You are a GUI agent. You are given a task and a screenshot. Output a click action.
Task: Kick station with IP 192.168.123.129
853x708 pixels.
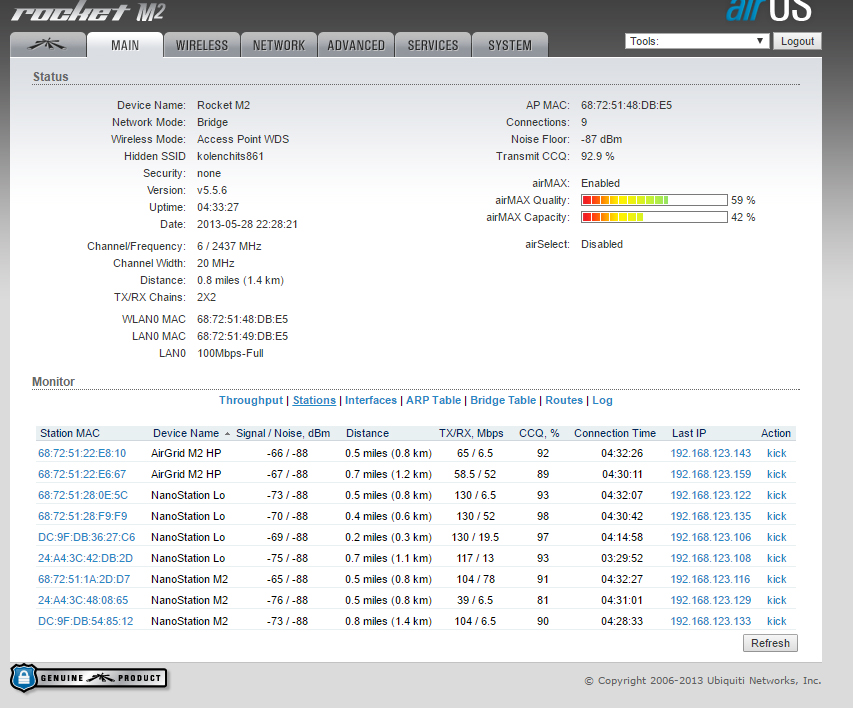[776, 600]
